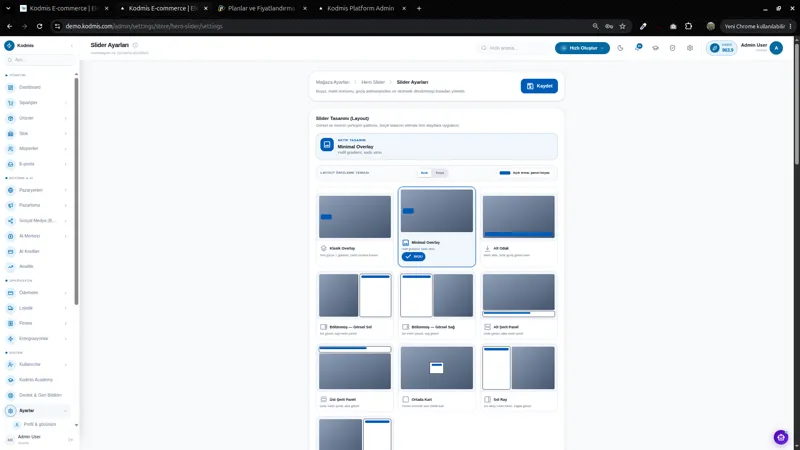This screenshot has width=800, height=450.
Task: Open AI Kodları sidebar item
Action: tap(30, 251)
